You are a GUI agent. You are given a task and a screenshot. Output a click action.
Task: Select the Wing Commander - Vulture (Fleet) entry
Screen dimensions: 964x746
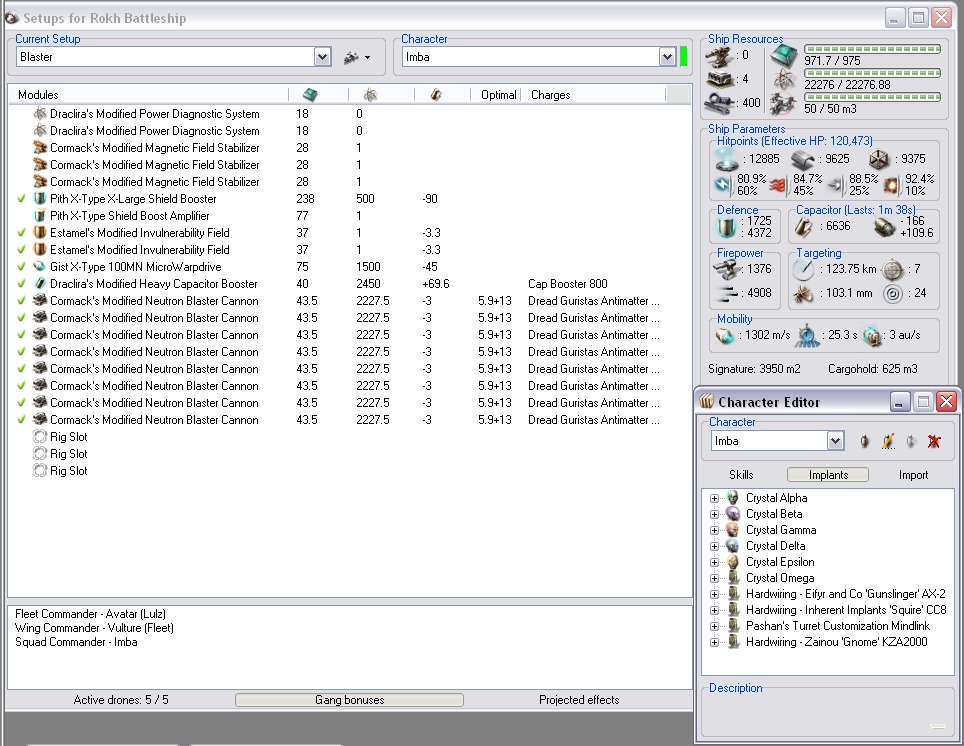coord(94,628)
